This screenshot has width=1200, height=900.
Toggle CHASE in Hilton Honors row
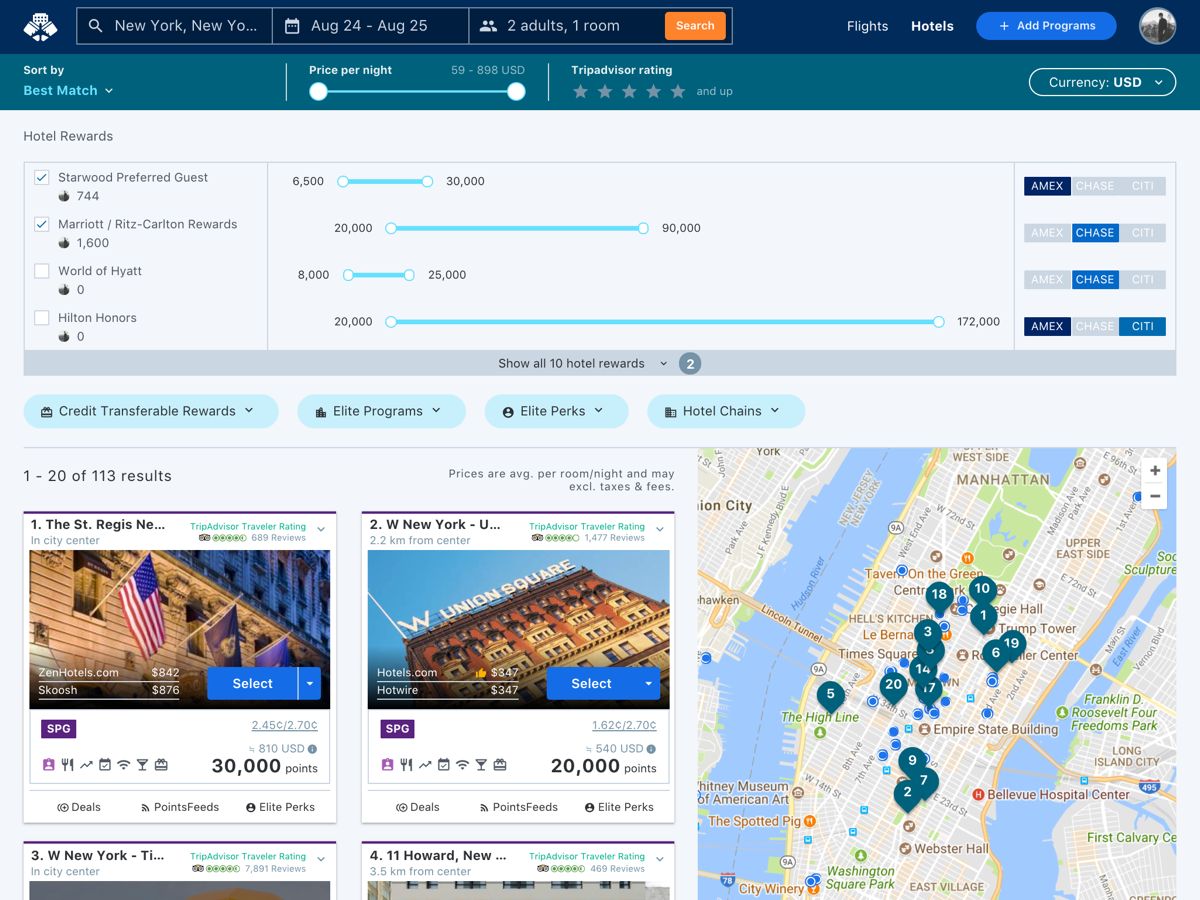1095,326
